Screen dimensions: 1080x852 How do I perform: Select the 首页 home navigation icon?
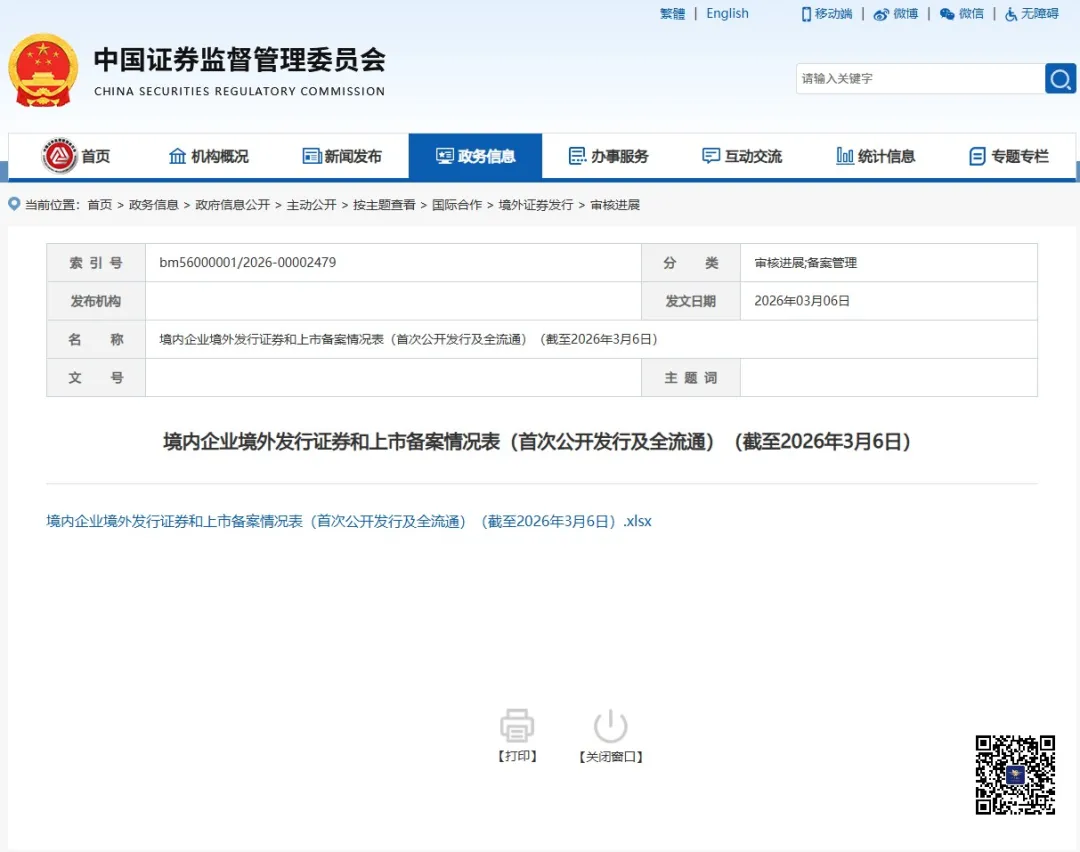point(57,155)
